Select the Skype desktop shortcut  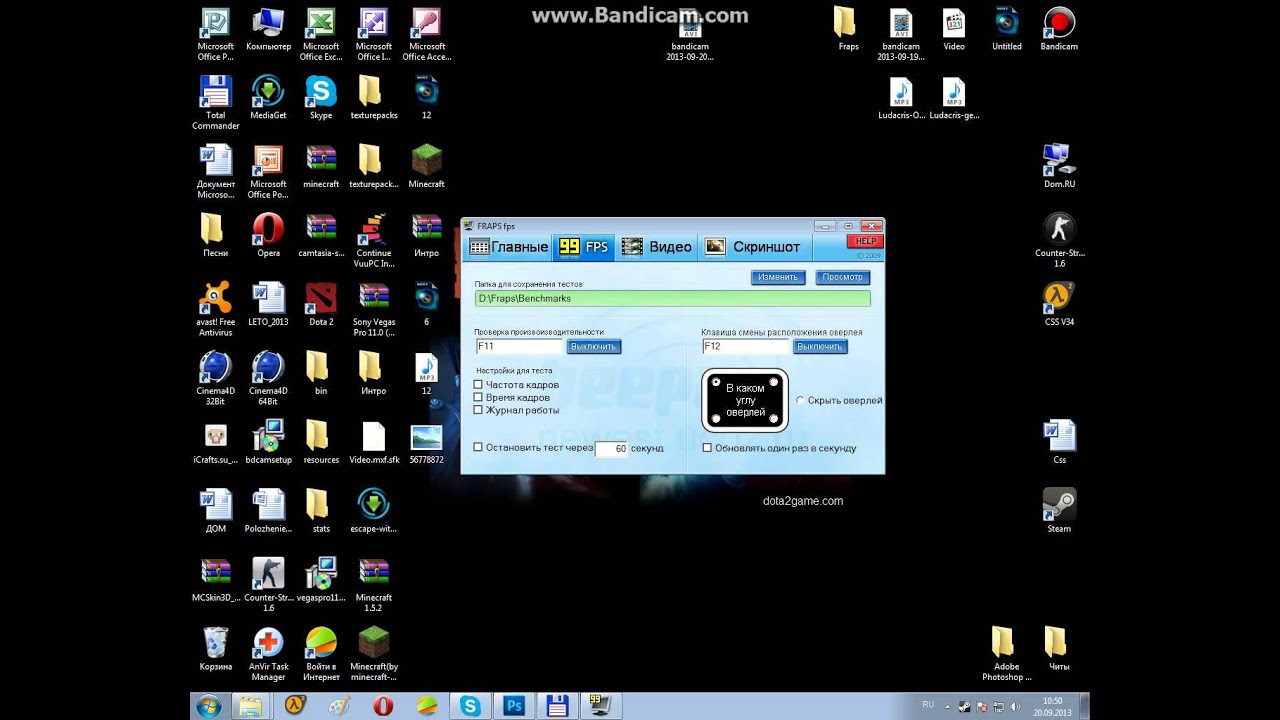321,98
